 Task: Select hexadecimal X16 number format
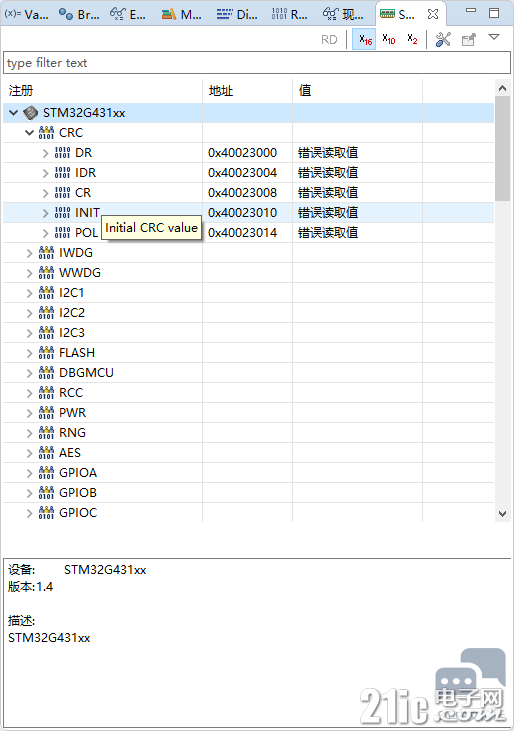[x=364, y=40]
